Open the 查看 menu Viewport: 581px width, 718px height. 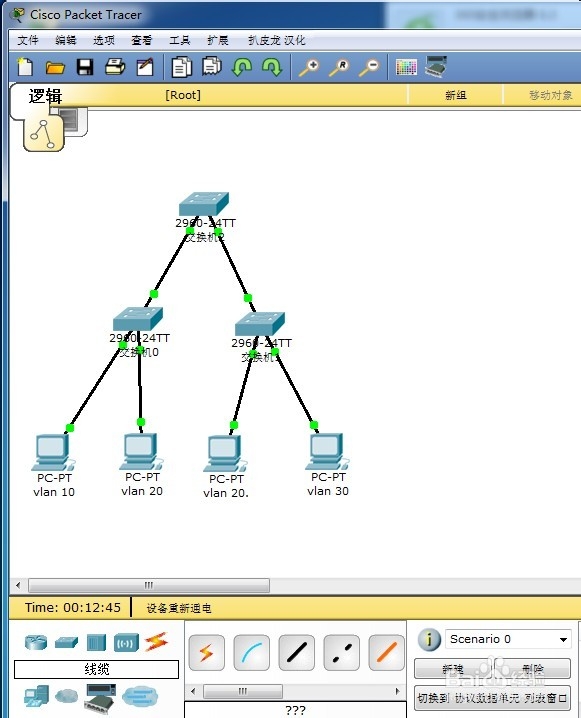(141, 40)
